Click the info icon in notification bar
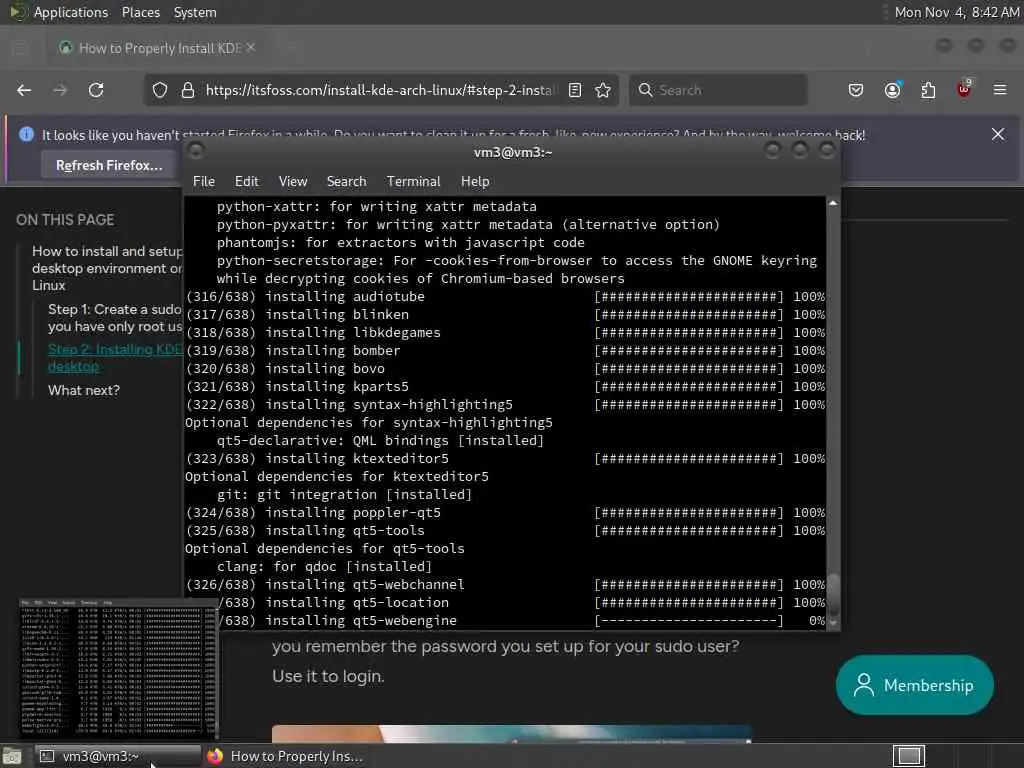Viewport: 1024px width, 768px height. coord(26,135)
